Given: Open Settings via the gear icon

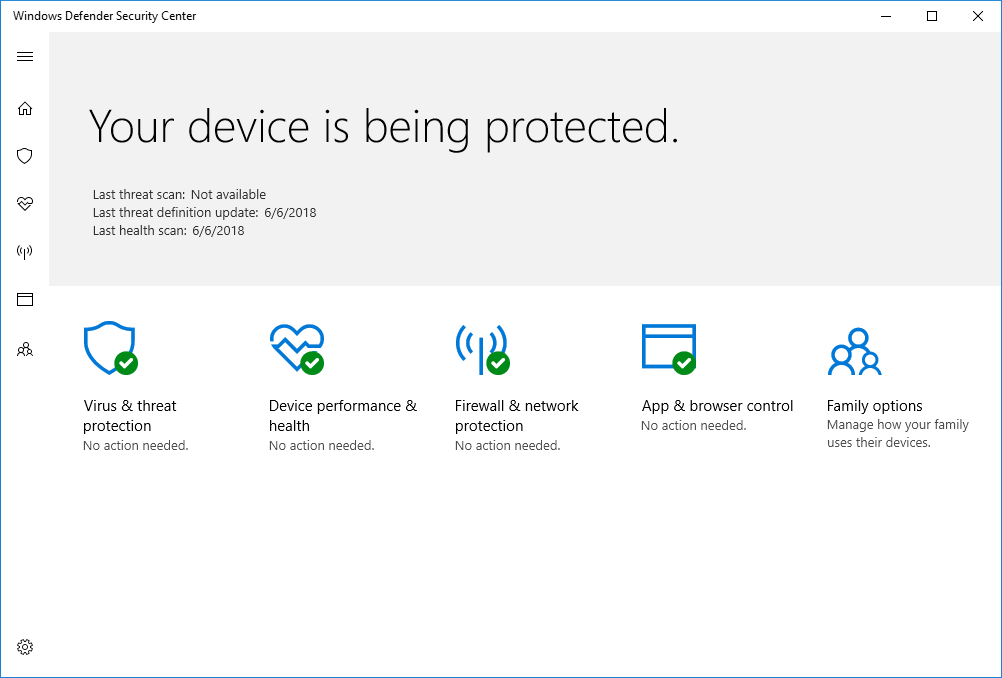Looking at the screenshot, I should click(25, 647).
